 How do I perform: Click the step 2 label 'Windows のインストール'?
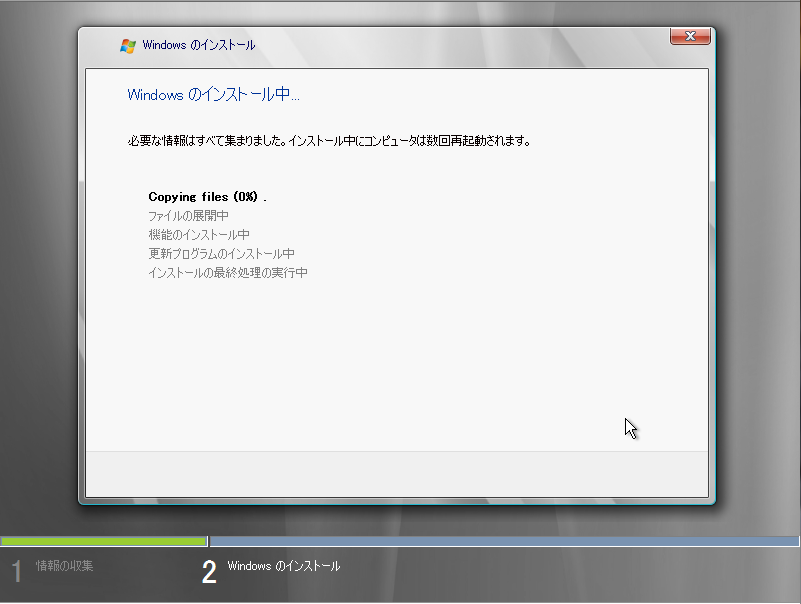pyautogui.click(x=284, y=566)
